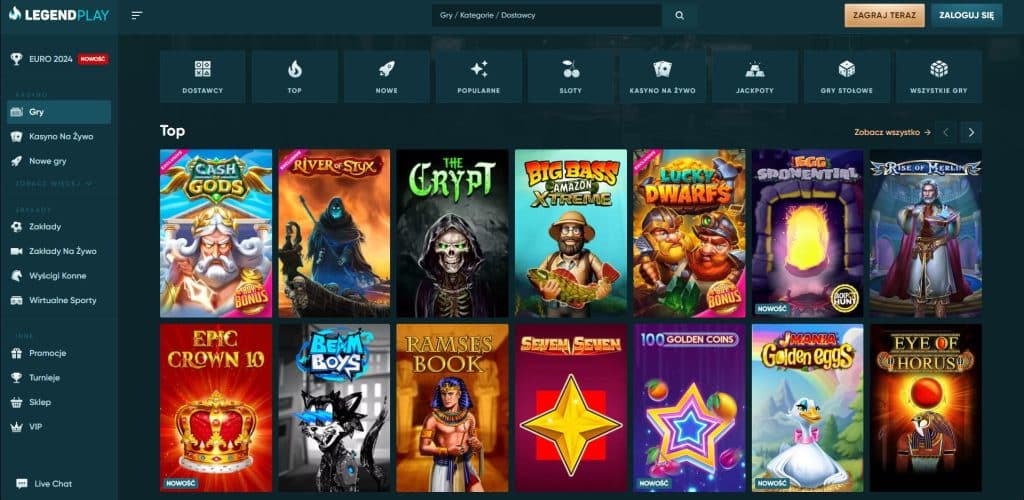Go to Turnieje in sidebar
This screenshot has width=1024, height=500.
(46, 377)
